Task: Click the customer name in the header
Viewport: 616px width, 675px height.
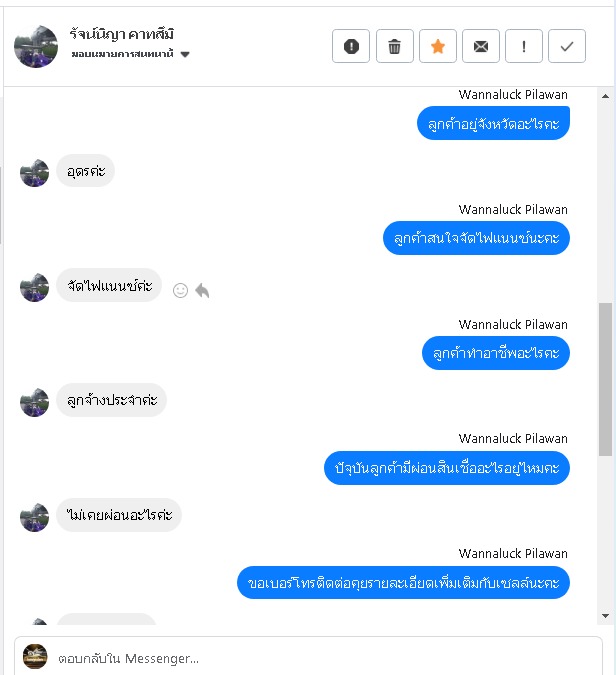Action: coord(121,34)
